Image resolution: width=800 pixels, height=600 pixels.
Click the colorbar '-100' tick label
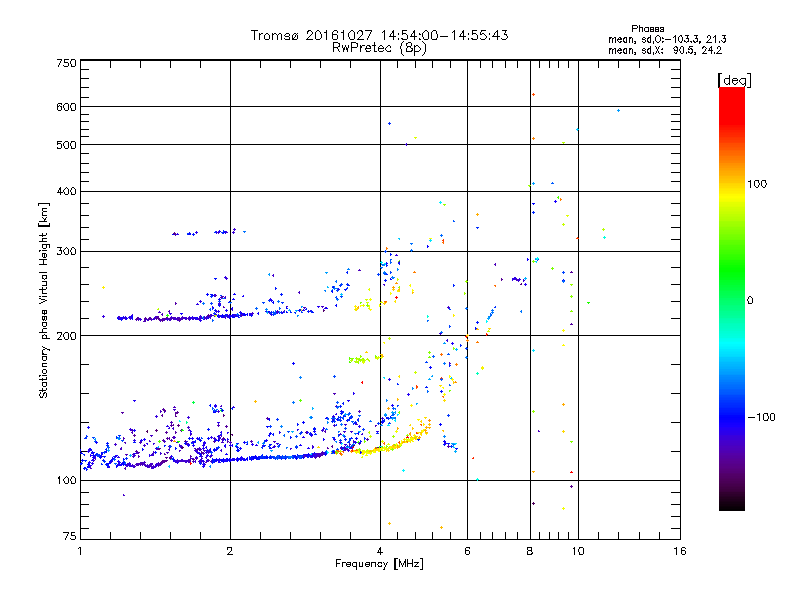(x=761, y=417)
